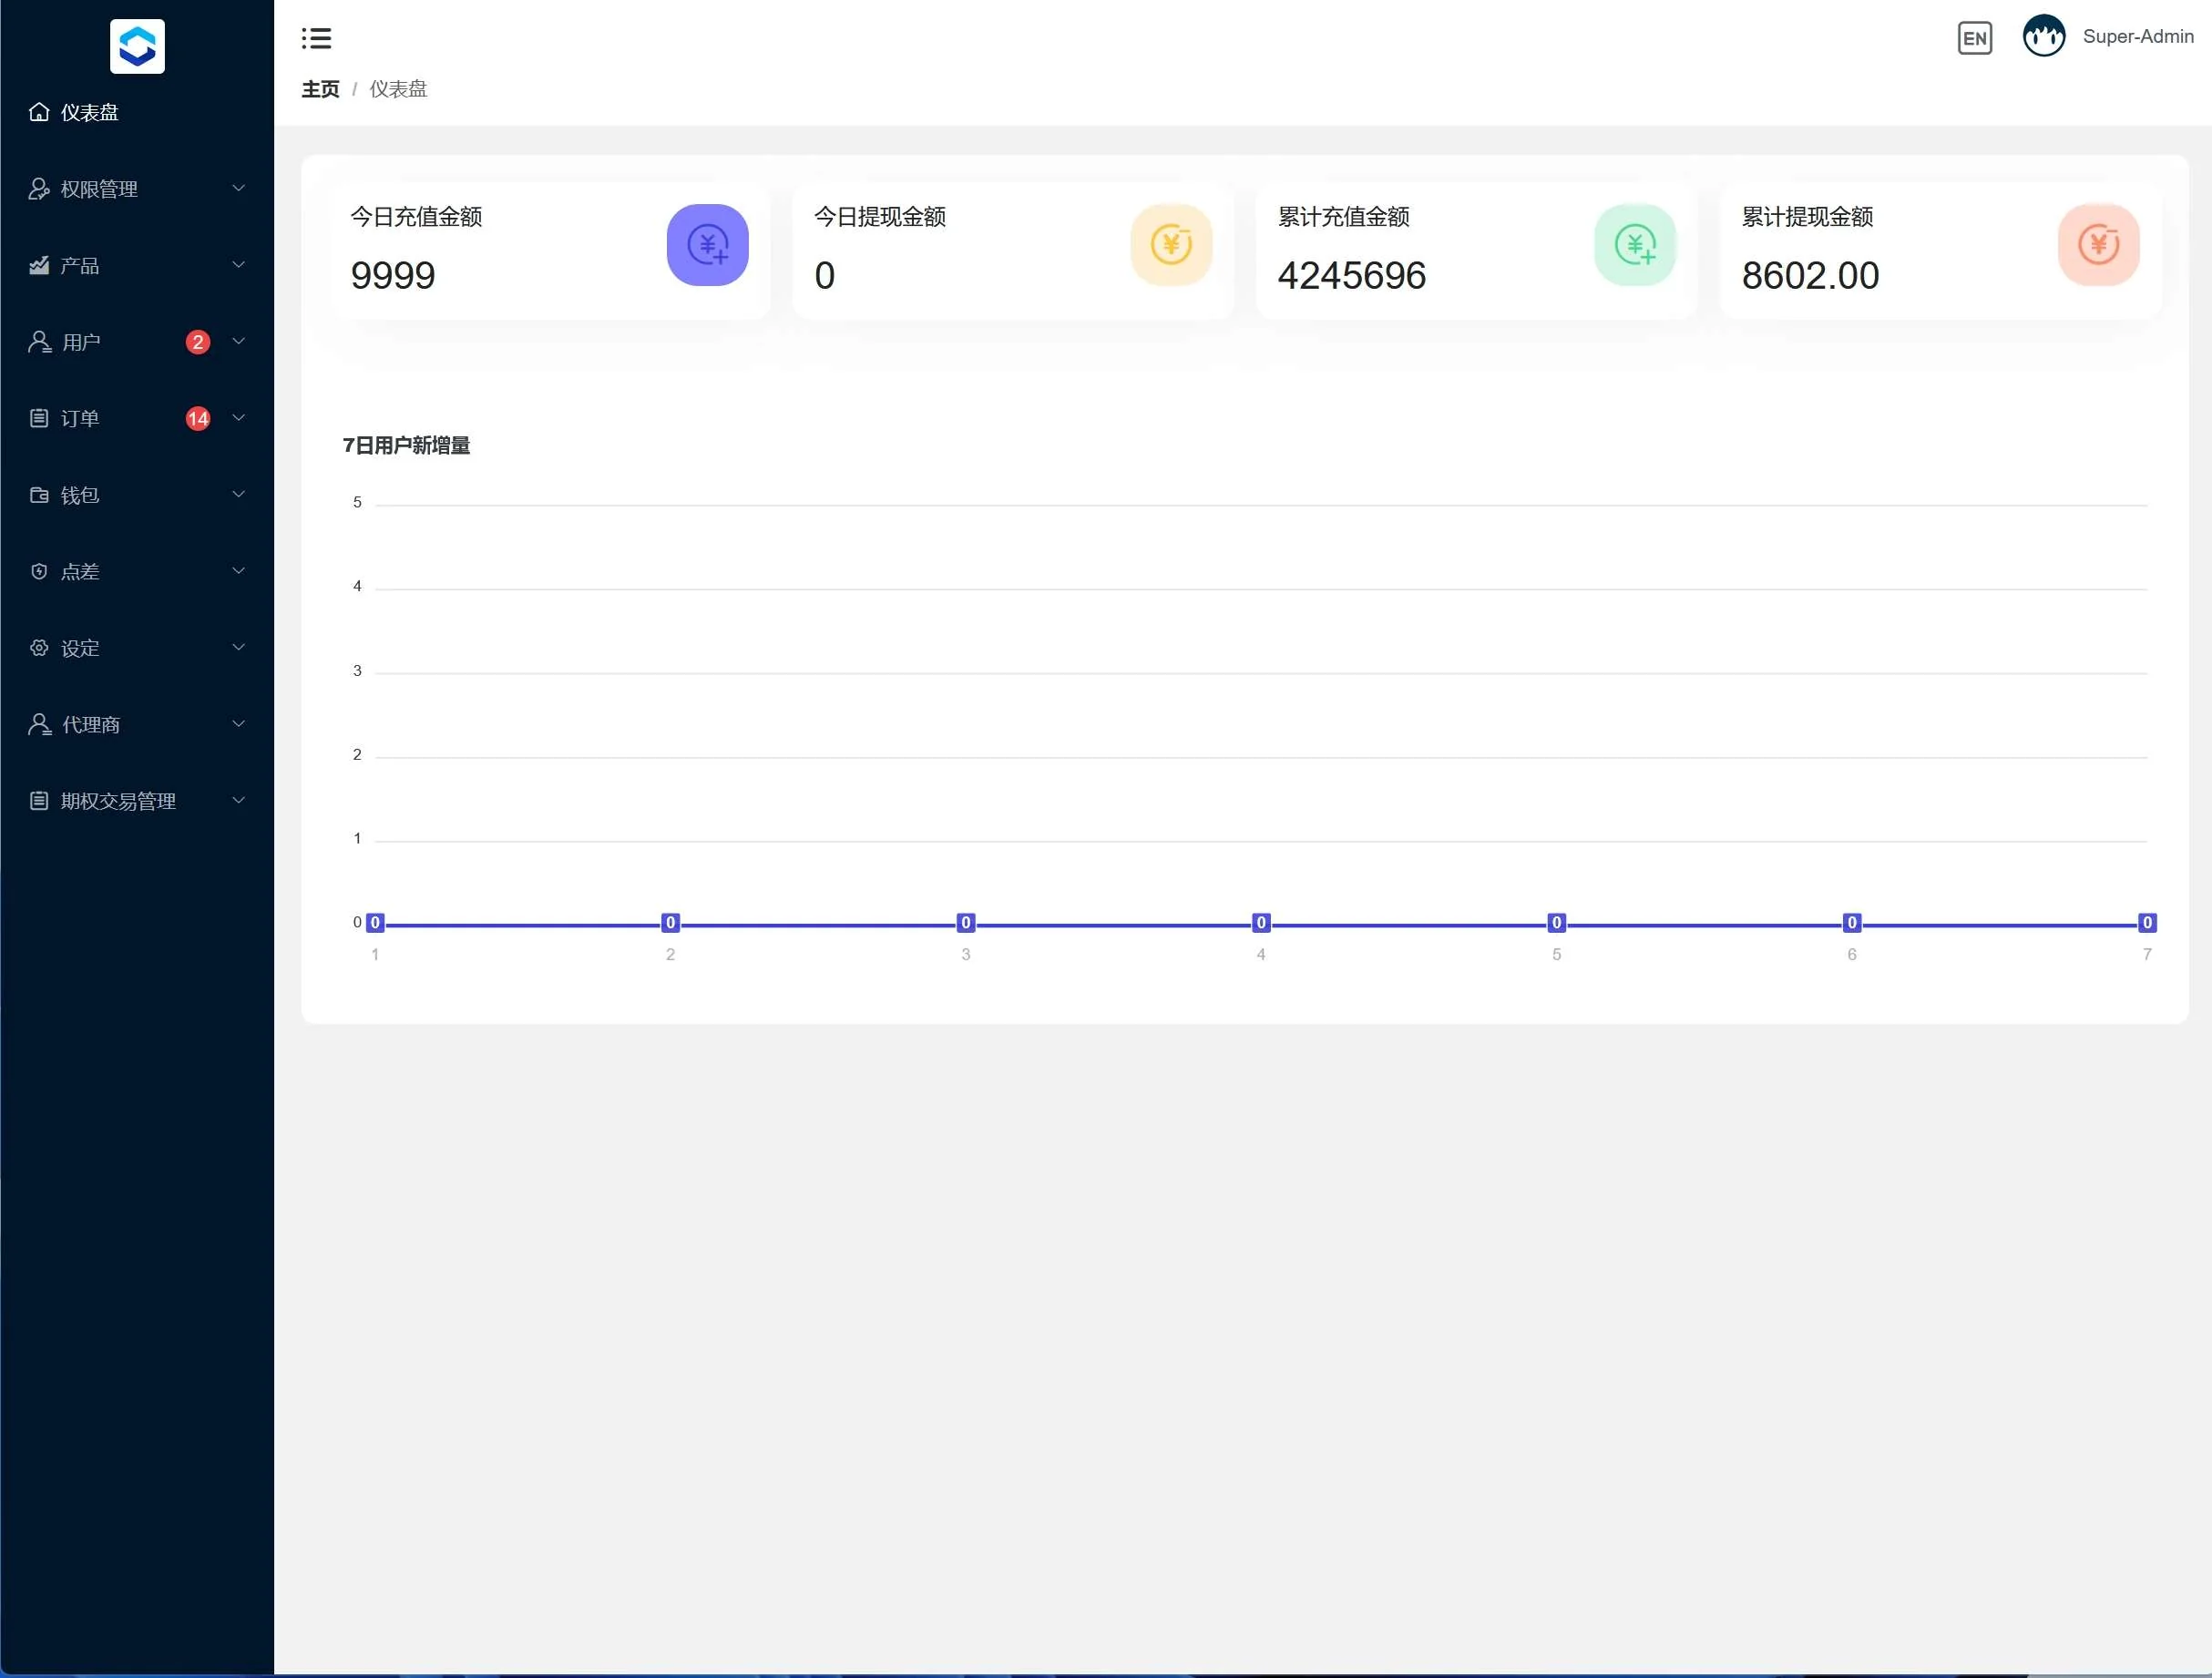Expand the 产品 menu section
The image size is (2212, 1678).
pyautogui.click(x=80, y=265)
